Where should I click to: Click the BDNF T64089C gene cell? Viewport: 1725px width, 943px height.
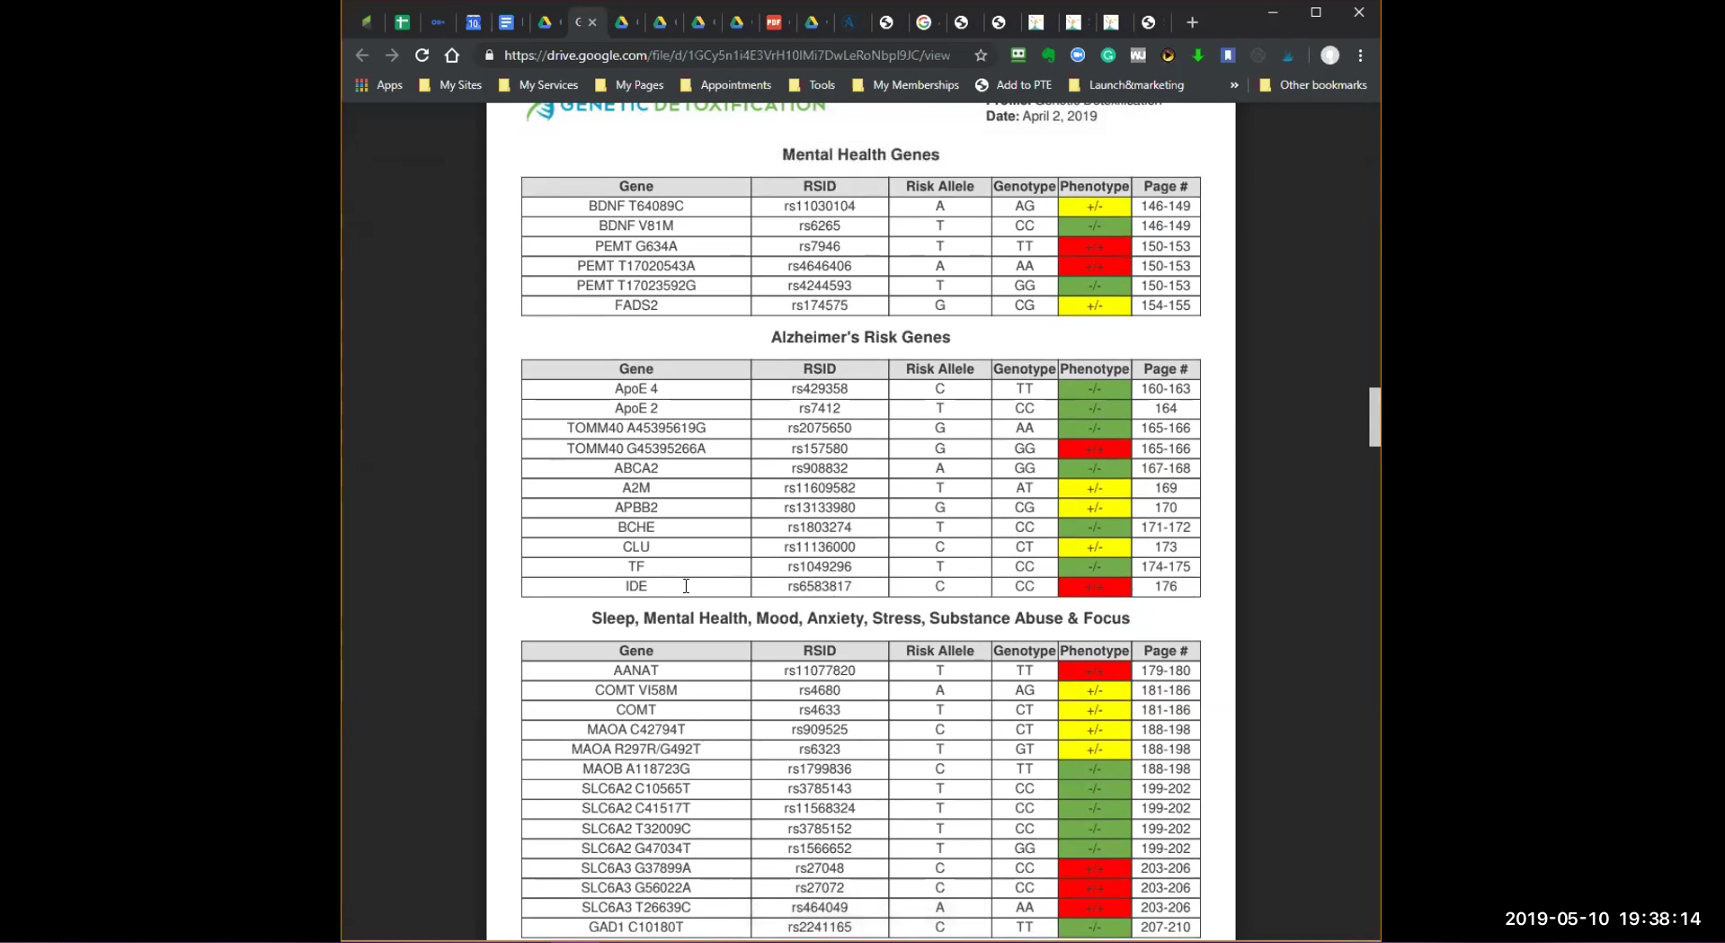coord(636,206)
